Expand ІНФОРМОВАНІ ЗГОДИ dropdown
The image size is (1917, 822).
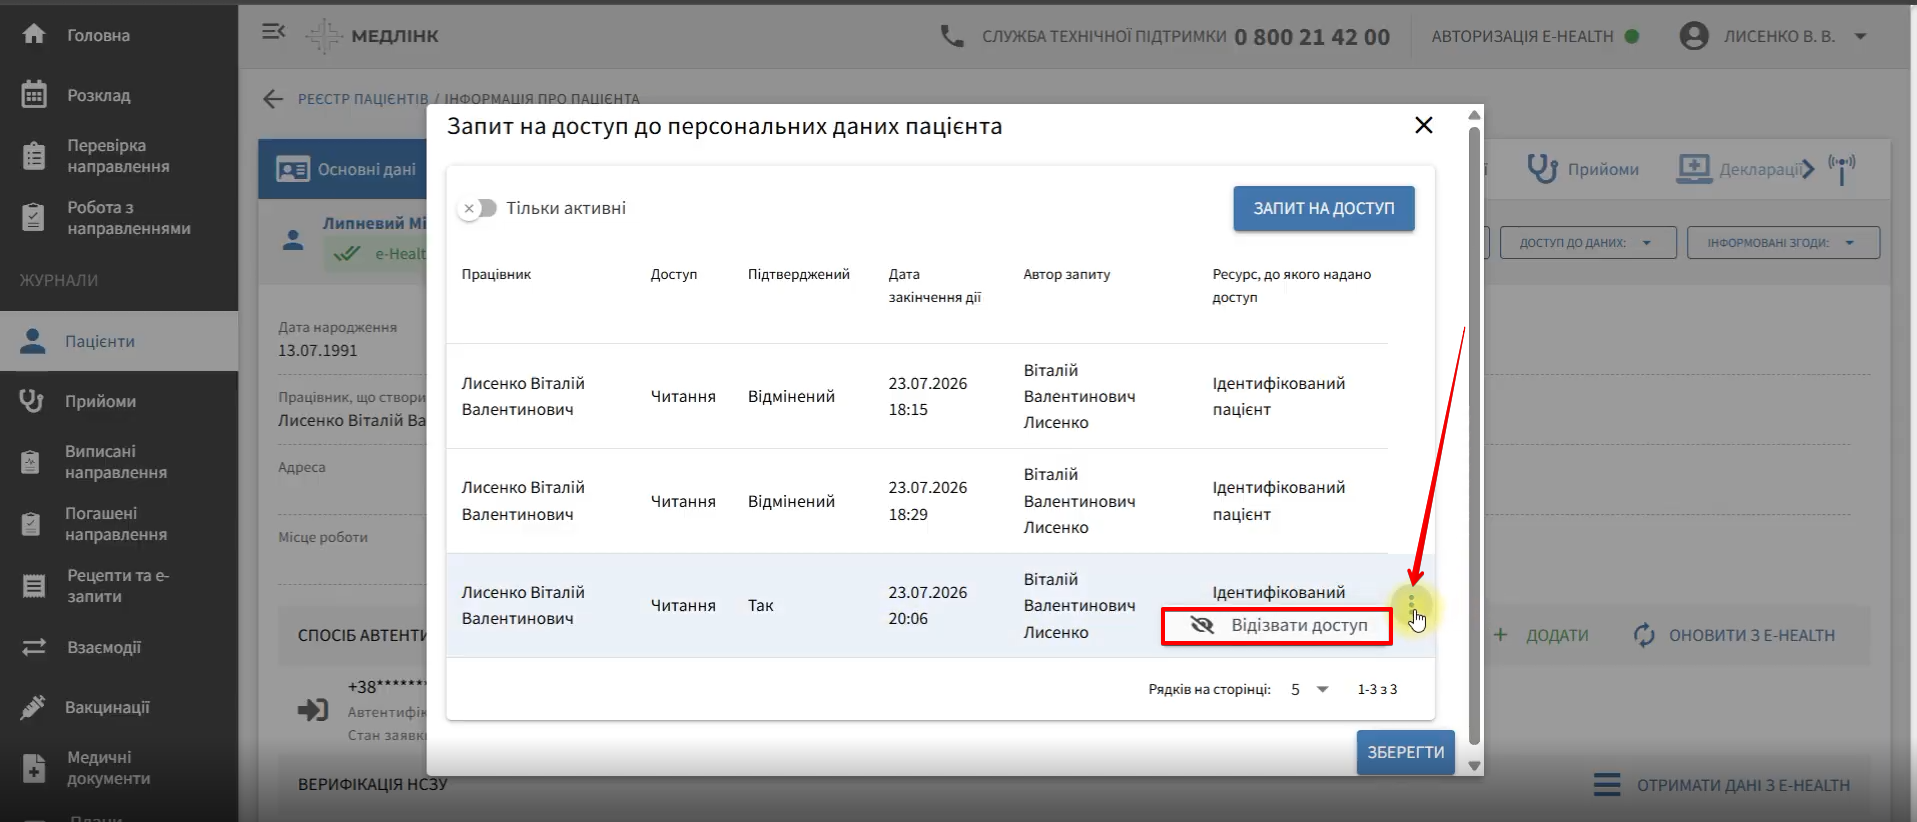[1783, 242]
